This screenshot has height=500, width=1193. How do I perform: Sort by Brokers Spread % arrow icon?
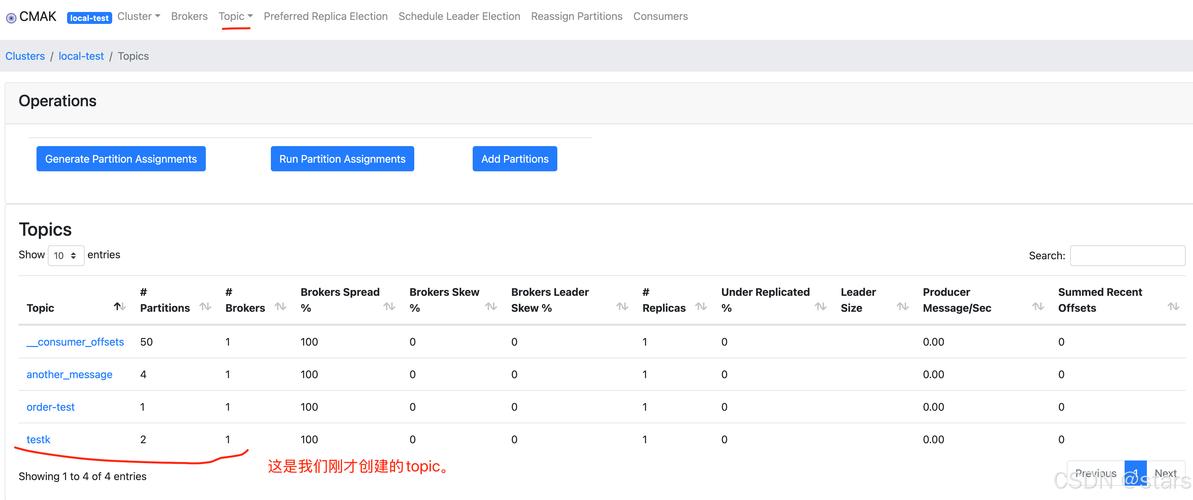[x=389, y=307]
